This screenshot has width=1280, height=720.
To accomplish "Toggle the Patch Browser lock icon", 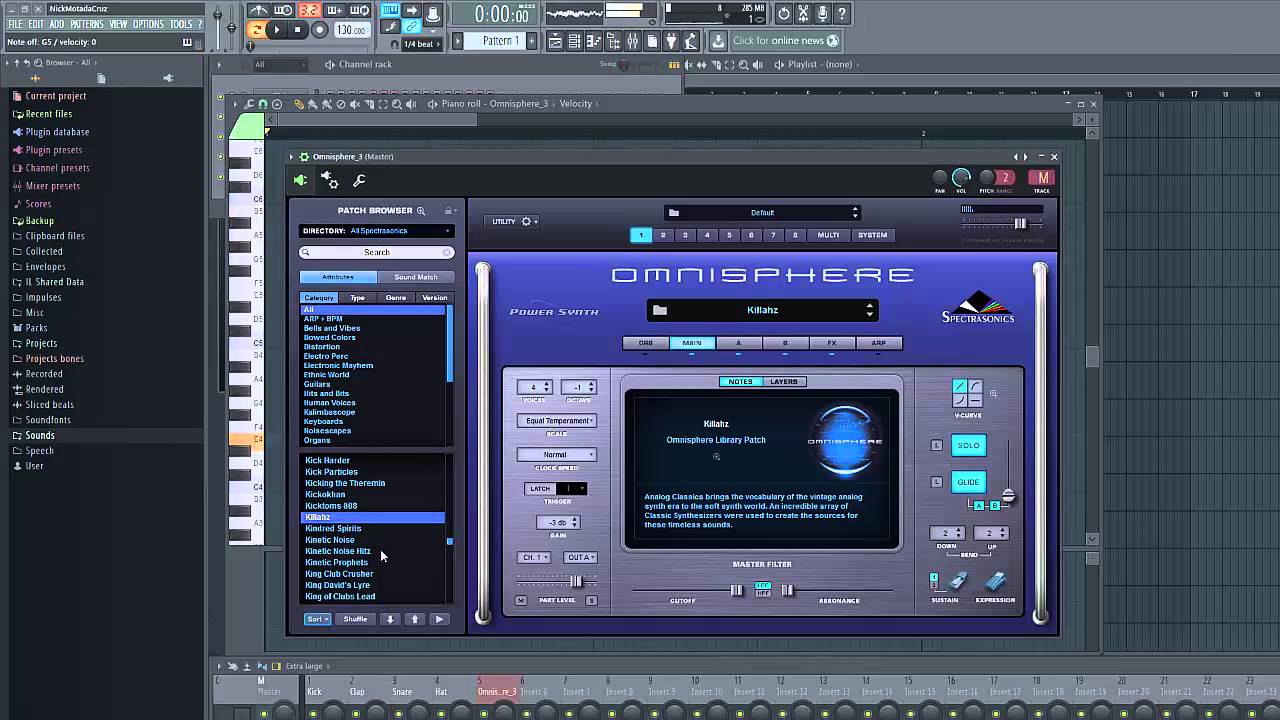I will (x=449, y=211).
